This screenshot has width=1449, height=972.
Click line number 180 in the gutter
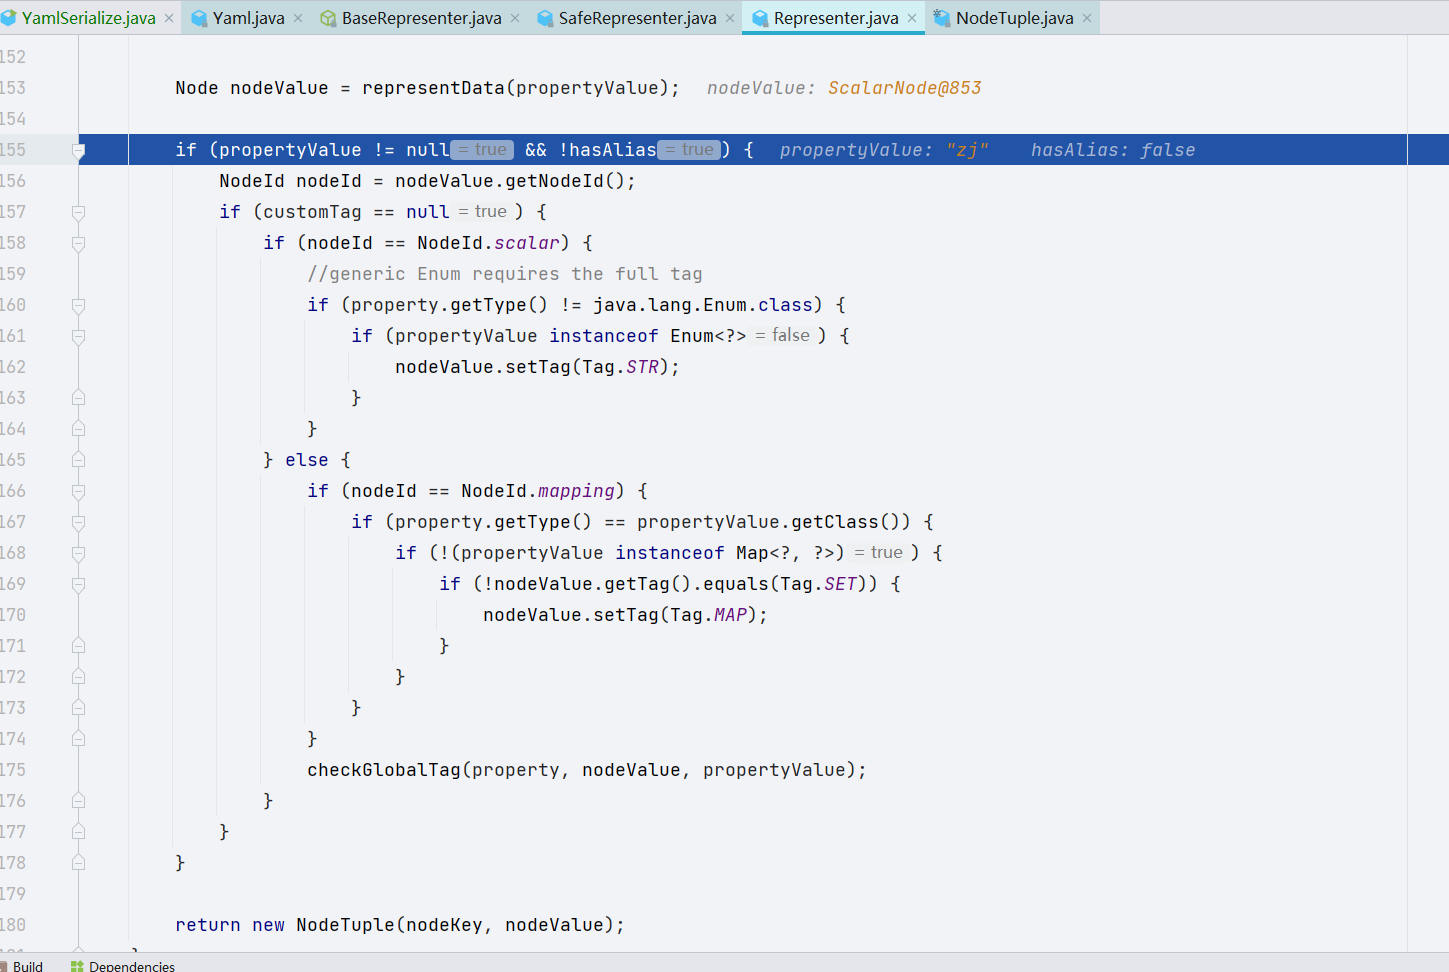click(14, 925)
